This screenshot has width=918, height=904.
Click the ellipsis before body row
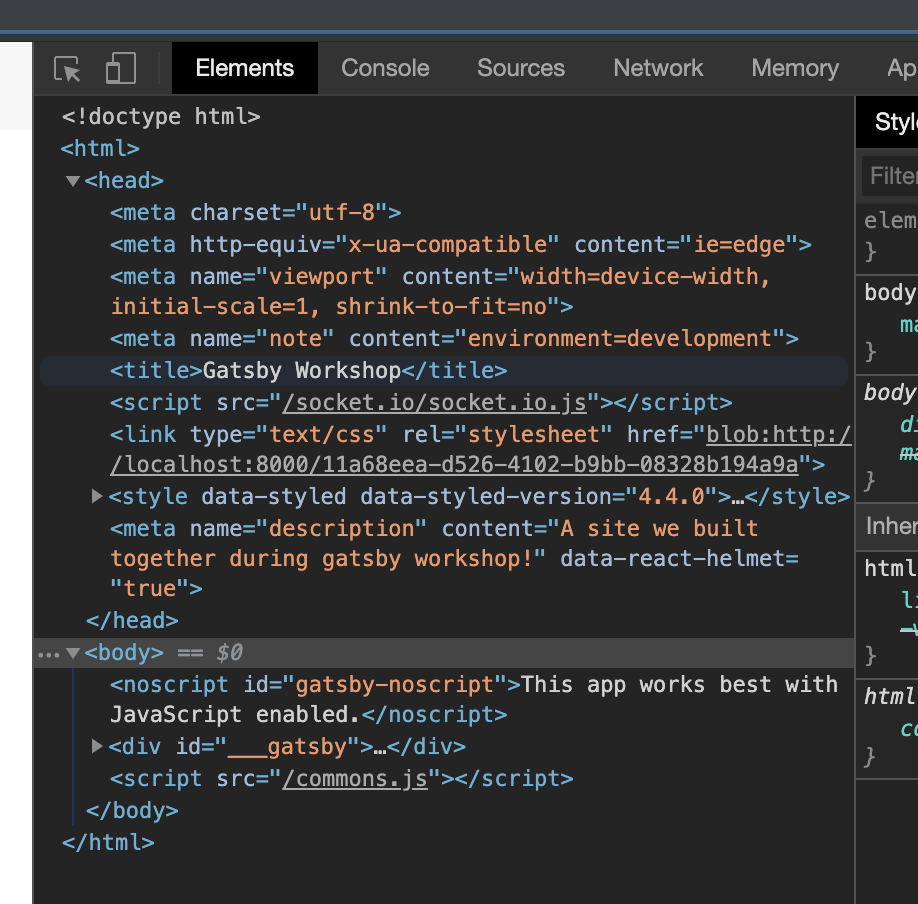click(x=49, y=655)
